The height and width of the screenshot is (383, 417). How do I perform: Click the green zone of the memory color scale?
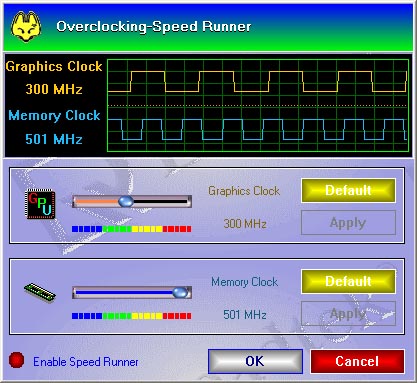click(x=117, y=316)
